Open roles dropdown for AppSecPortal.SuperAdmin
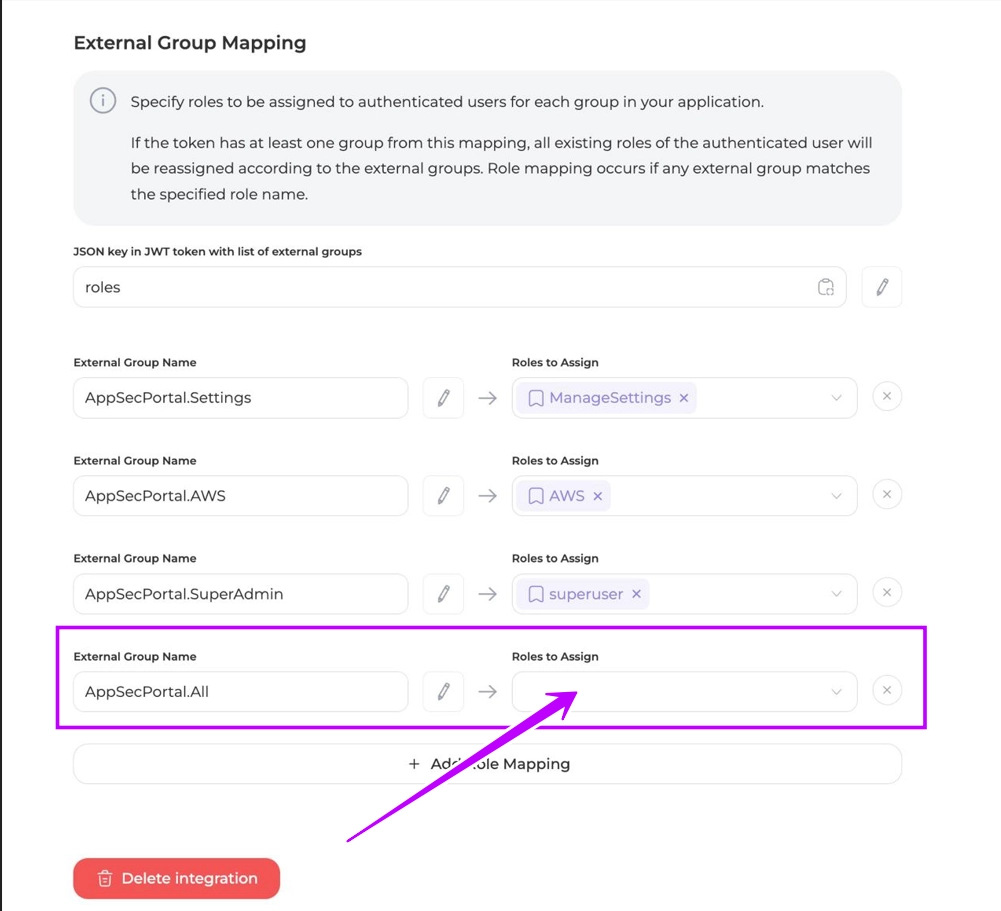1001x911 pixels. click(x=837, y=594)
